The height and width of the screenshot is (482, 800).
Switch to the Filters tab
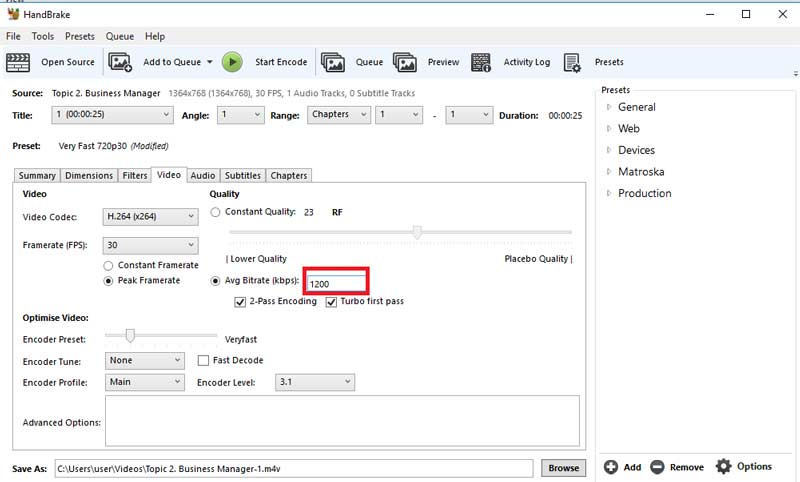click(x=135, y=175)
